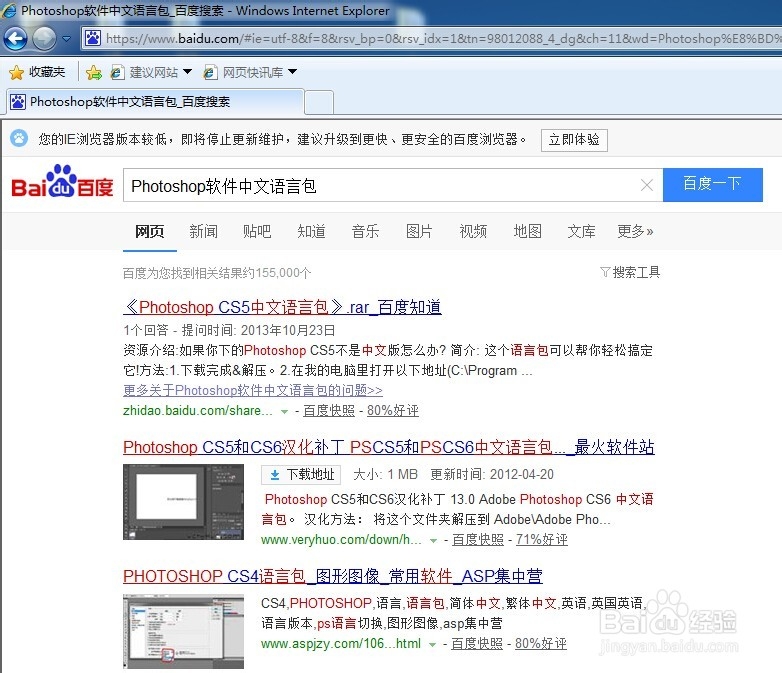Open 《Photoshop CS5中文语言包》.rar result link
The image size is (782, 673).
tap(282, 307)
